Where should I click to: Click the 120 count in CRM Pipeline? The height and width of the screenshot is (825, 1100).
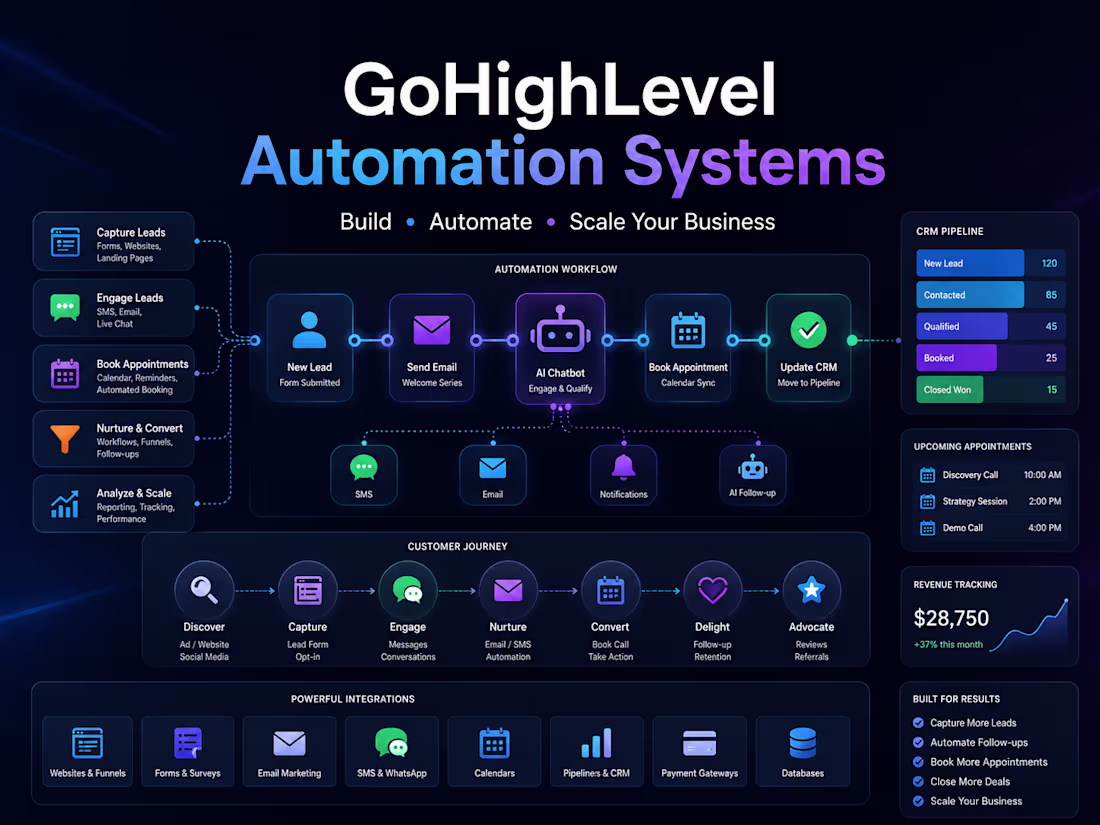[1049, 263]
